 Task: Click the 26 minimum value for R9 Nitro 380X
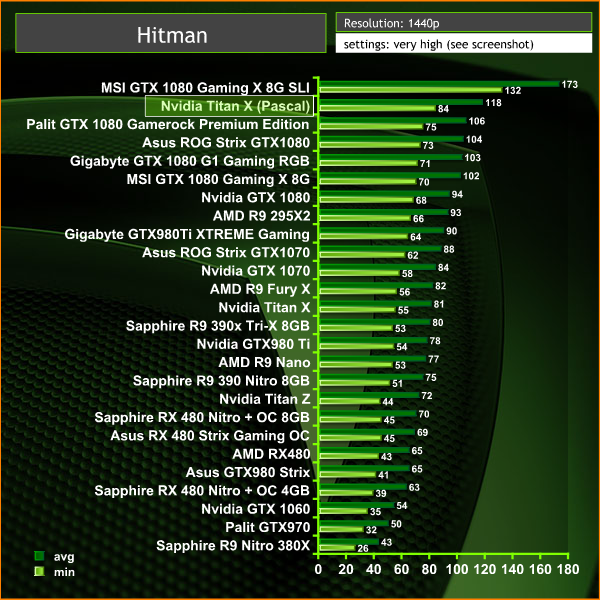363,549
